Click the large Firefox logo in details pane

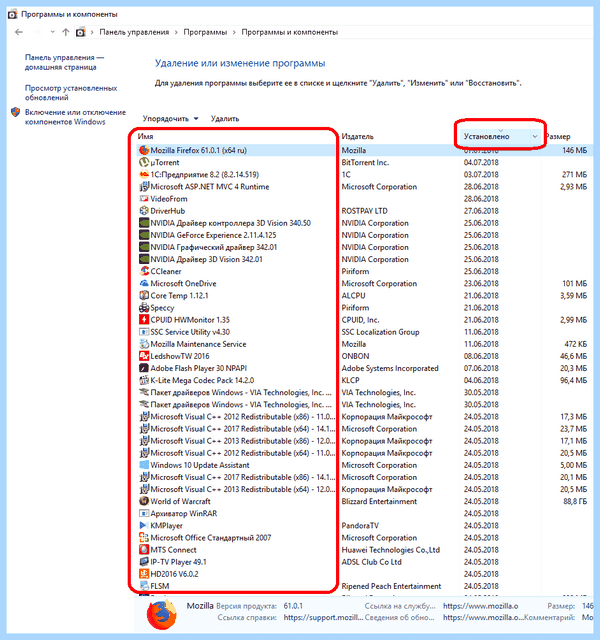pos(162,614)
